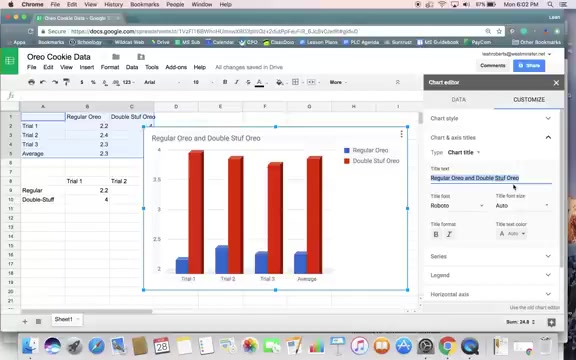Move document using the folder icon
Image resolution: width=576 pixels, height=360 pixels.
click(116, 57)
